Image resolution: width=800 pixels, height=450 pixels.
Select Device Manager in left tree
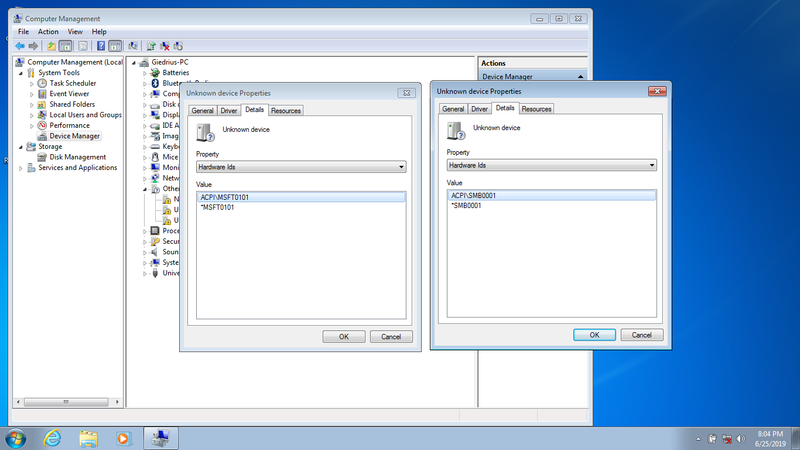click(74, 136)
